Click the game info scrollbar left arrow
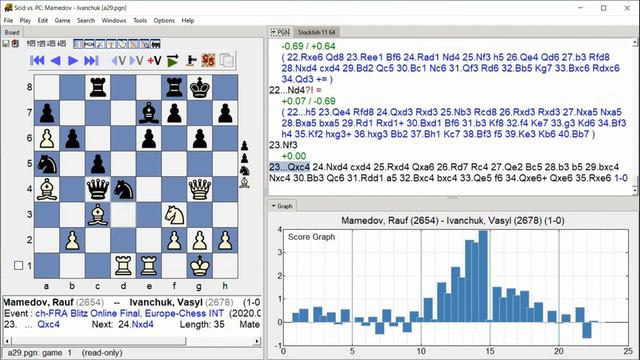640x360 pixels. click(7, 341)
